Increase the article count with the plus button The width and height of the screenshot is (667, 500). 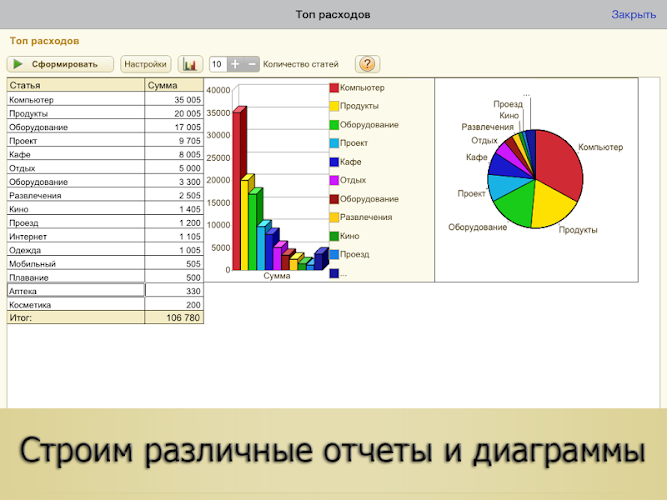tap(235, 64)
